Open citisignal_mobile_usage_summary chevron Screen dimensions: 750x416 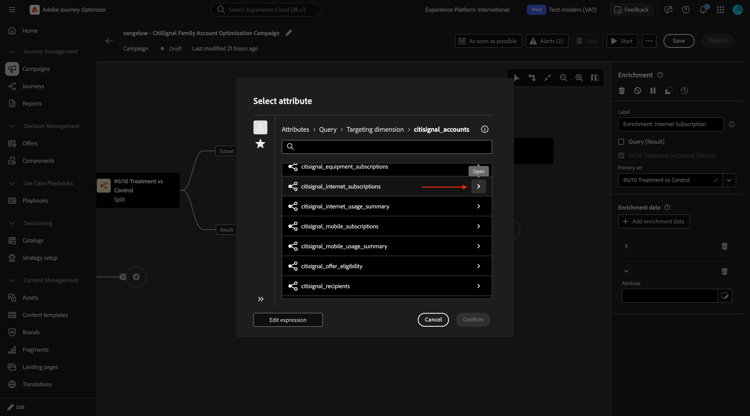478,246
